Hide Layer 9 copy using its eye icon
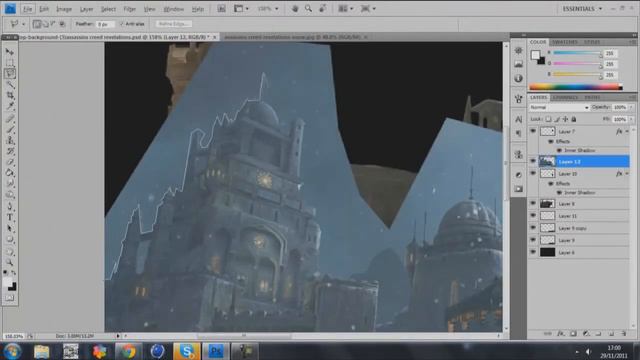 click(533, 228)
